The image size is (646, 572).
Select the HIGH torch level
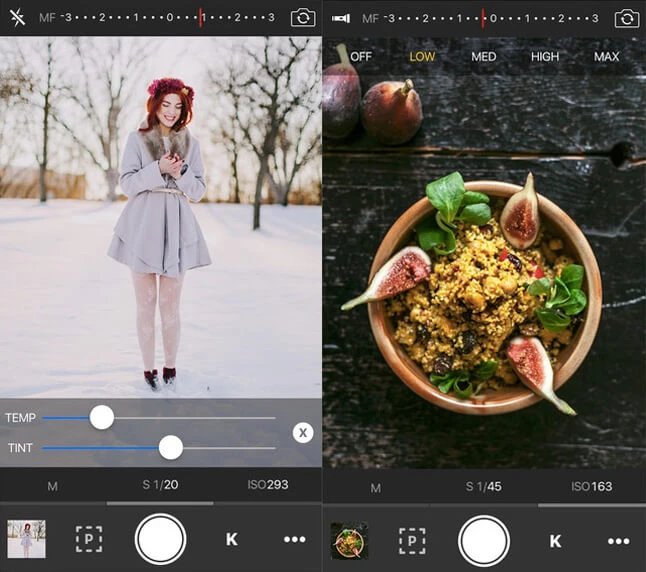click(545, 57)
